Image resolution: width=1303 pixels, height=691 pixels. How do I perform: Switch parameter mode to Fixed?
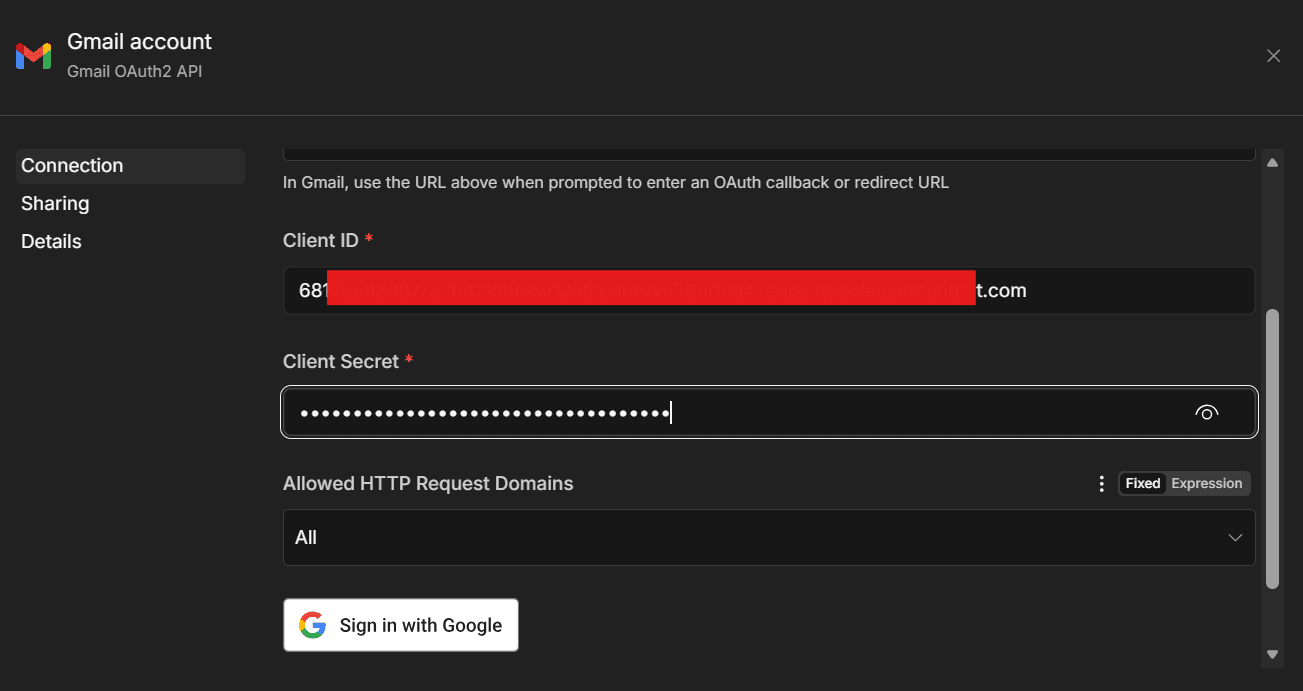pyautogui.click(x=1143, y=483)
